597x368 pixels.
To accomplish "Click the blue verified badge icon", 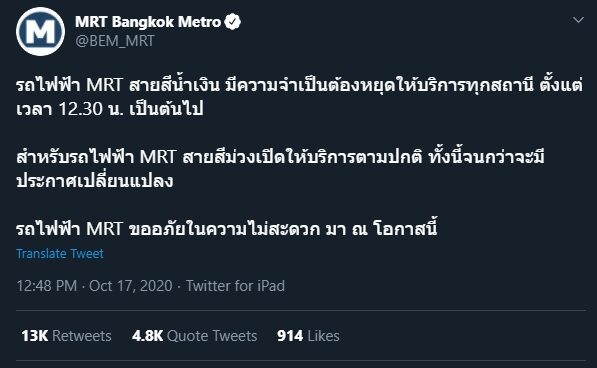I will click(232, 22).
